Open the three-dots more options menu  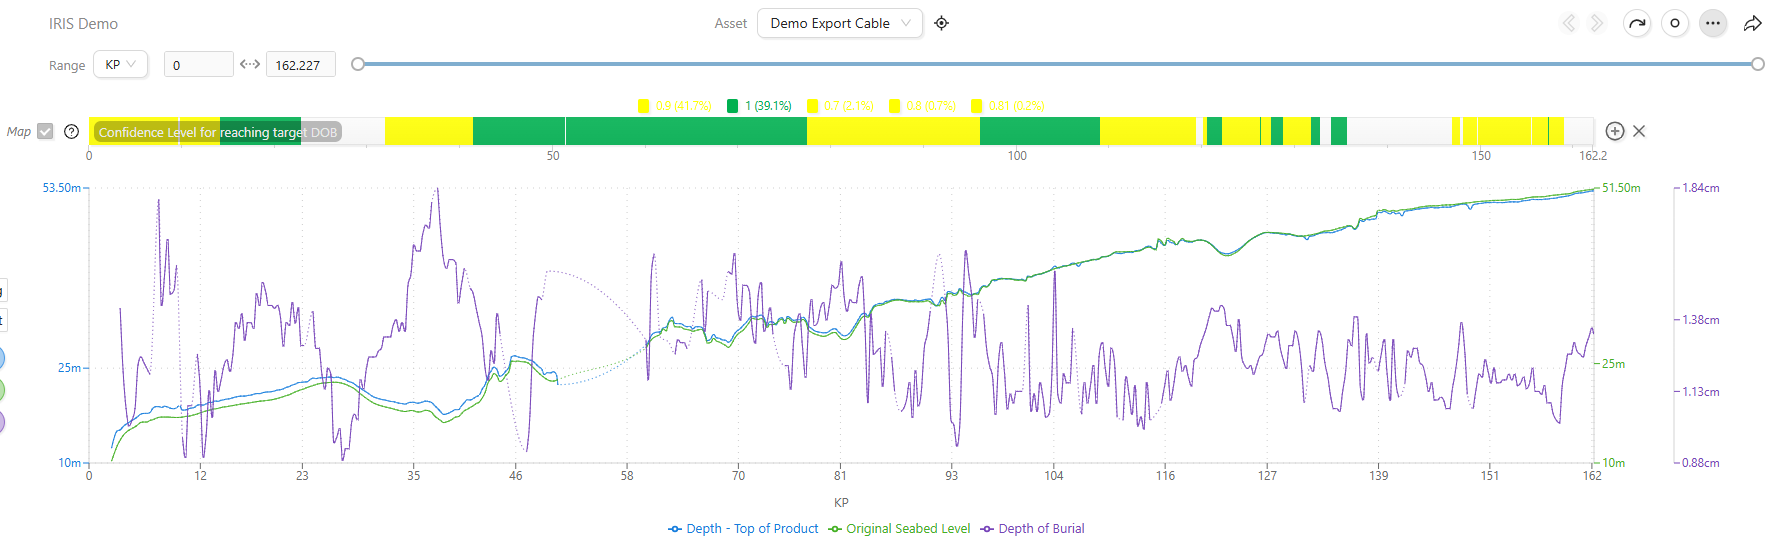[x=1713, y=23]
